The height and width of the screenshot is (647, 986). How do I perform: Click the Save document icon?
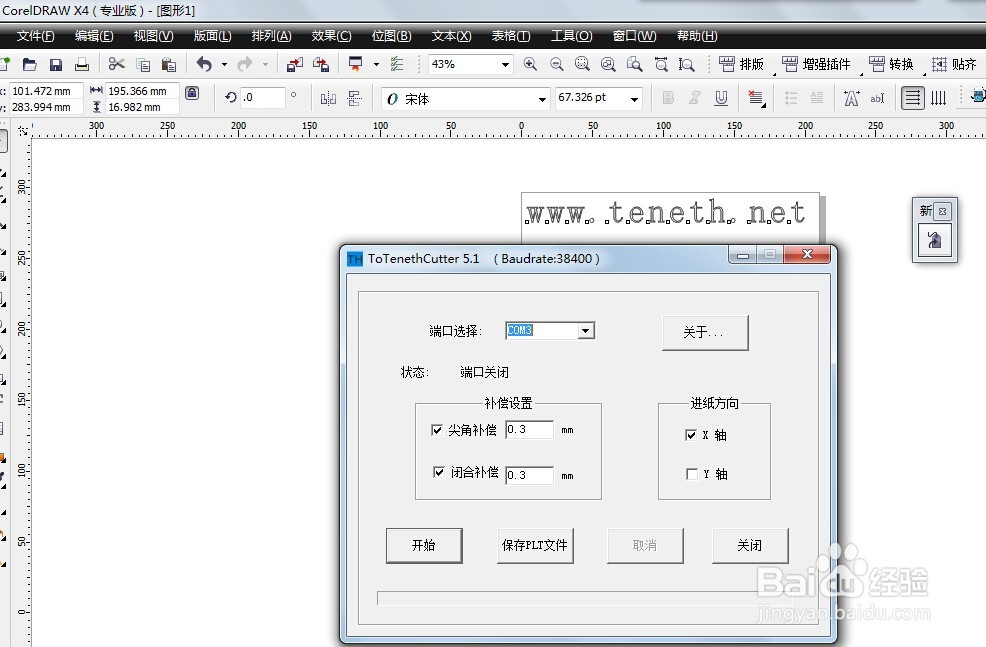tap(55, 64)
